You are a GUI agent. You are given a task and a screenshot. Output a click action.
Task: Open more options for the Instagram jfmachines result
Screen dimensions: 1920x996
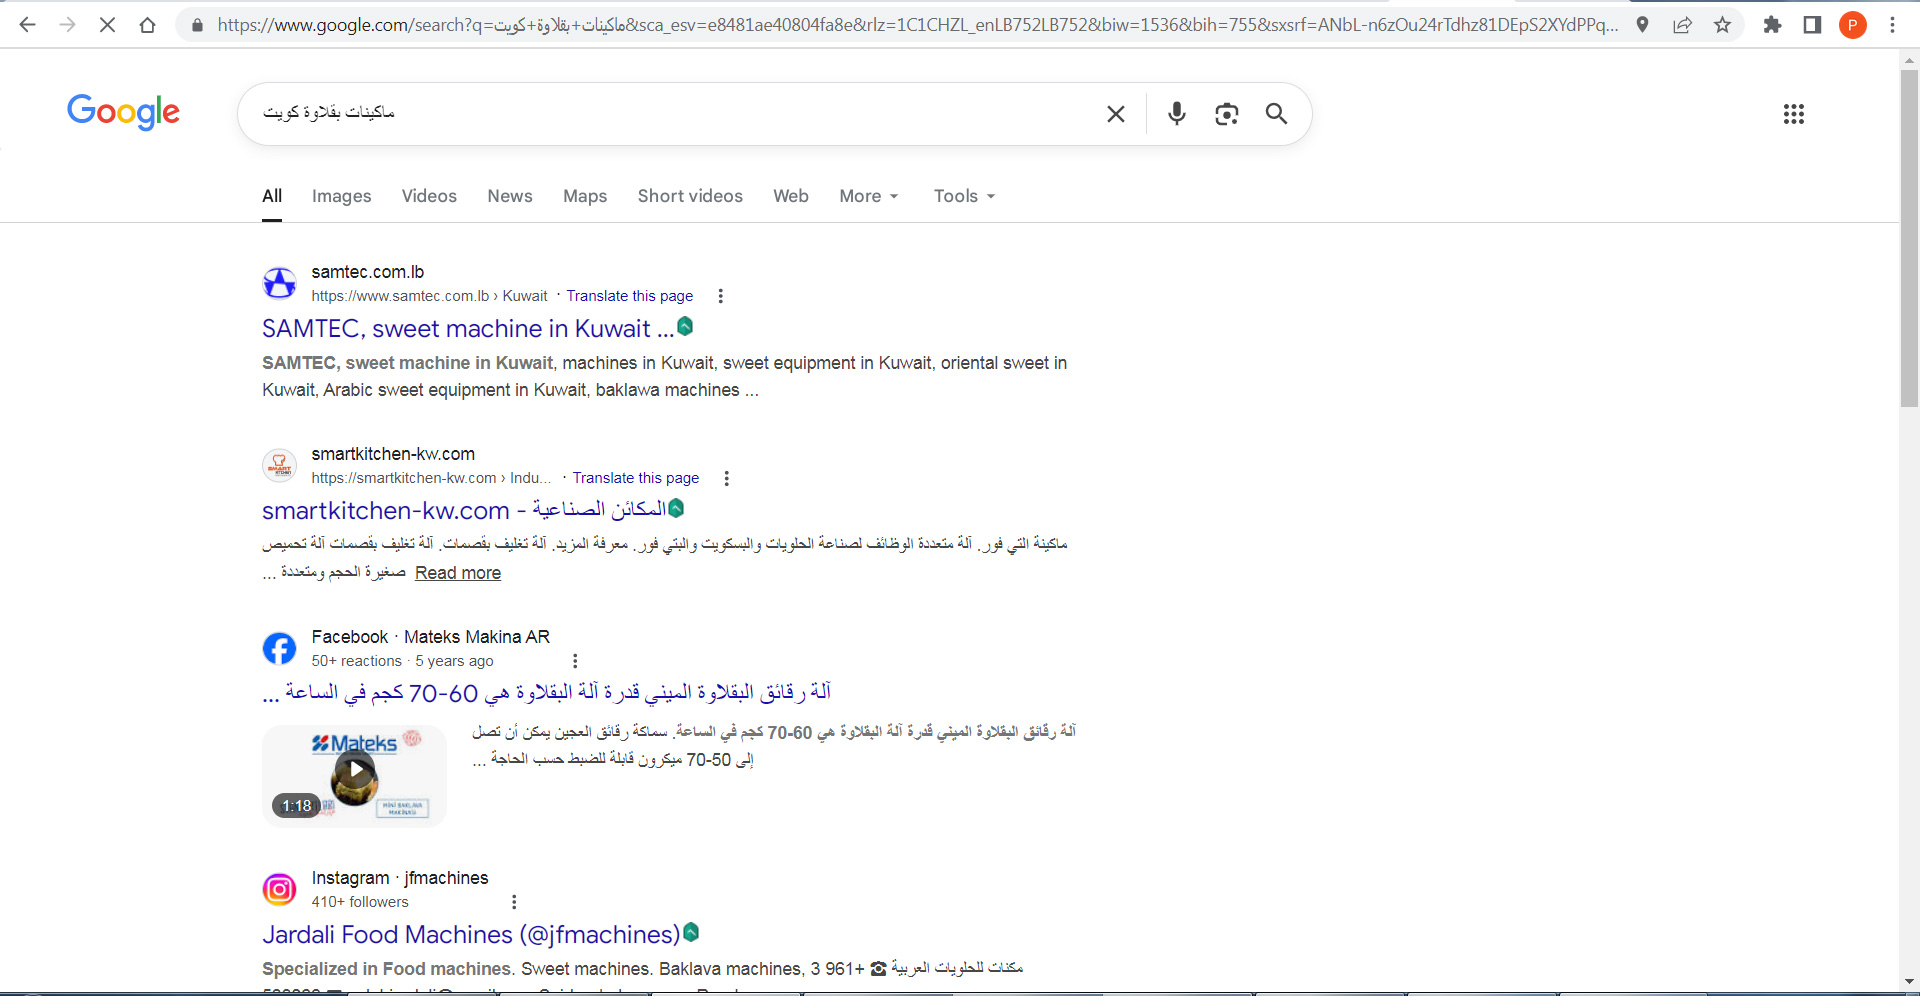(x=514, y=902)
